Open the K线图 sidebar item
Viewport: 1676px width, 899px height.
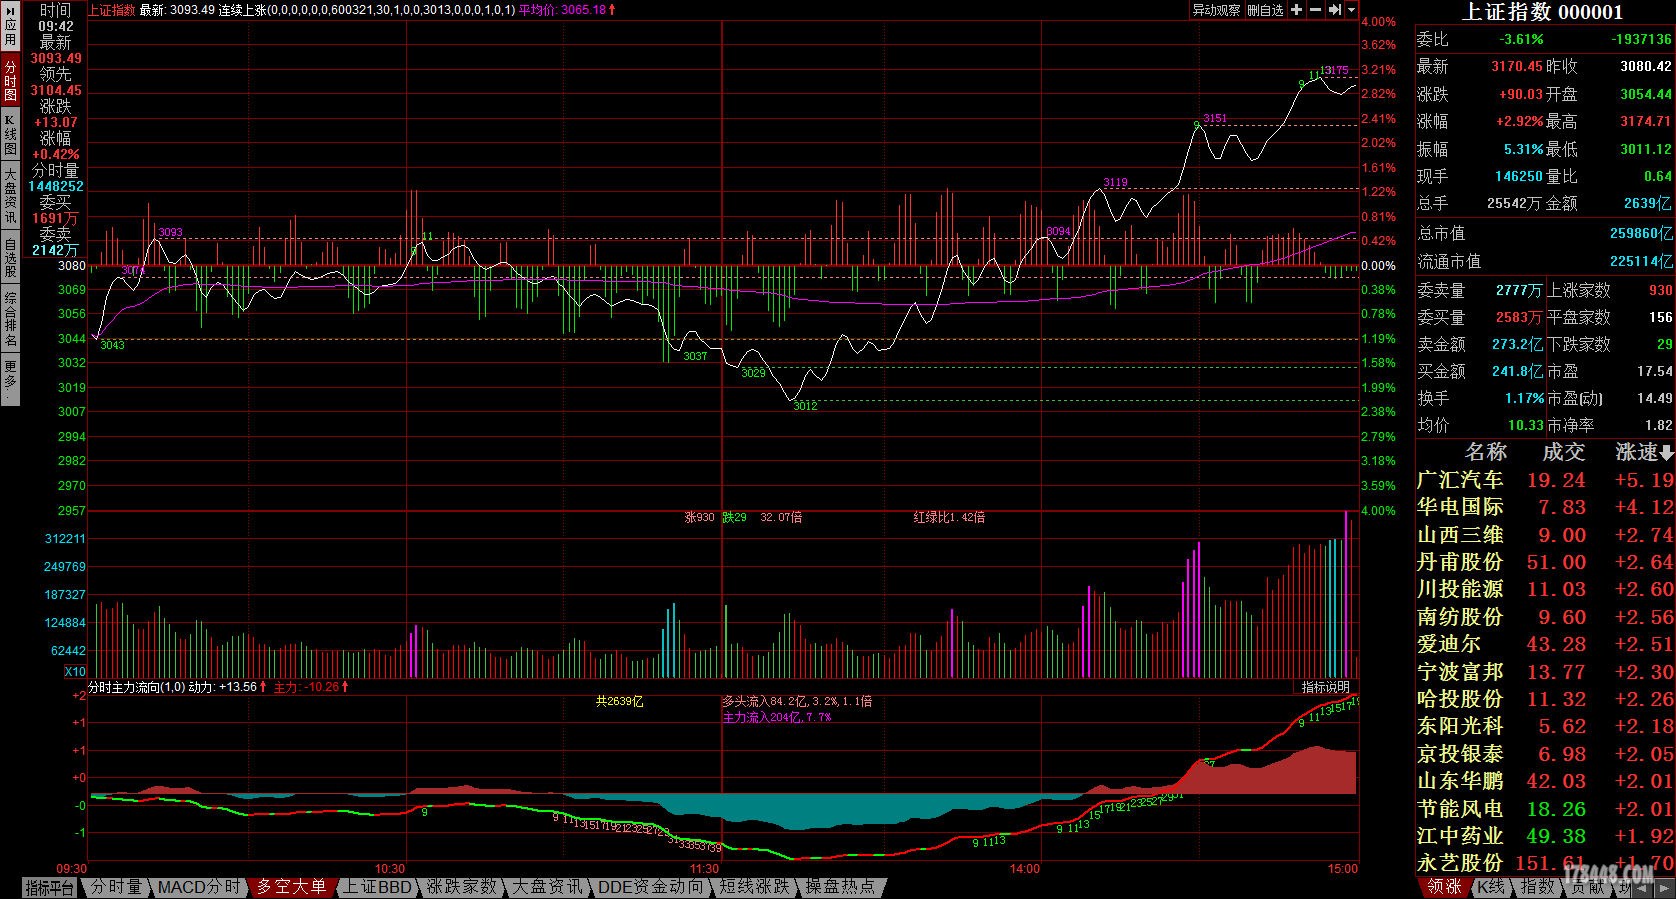[x=10, y=136]
